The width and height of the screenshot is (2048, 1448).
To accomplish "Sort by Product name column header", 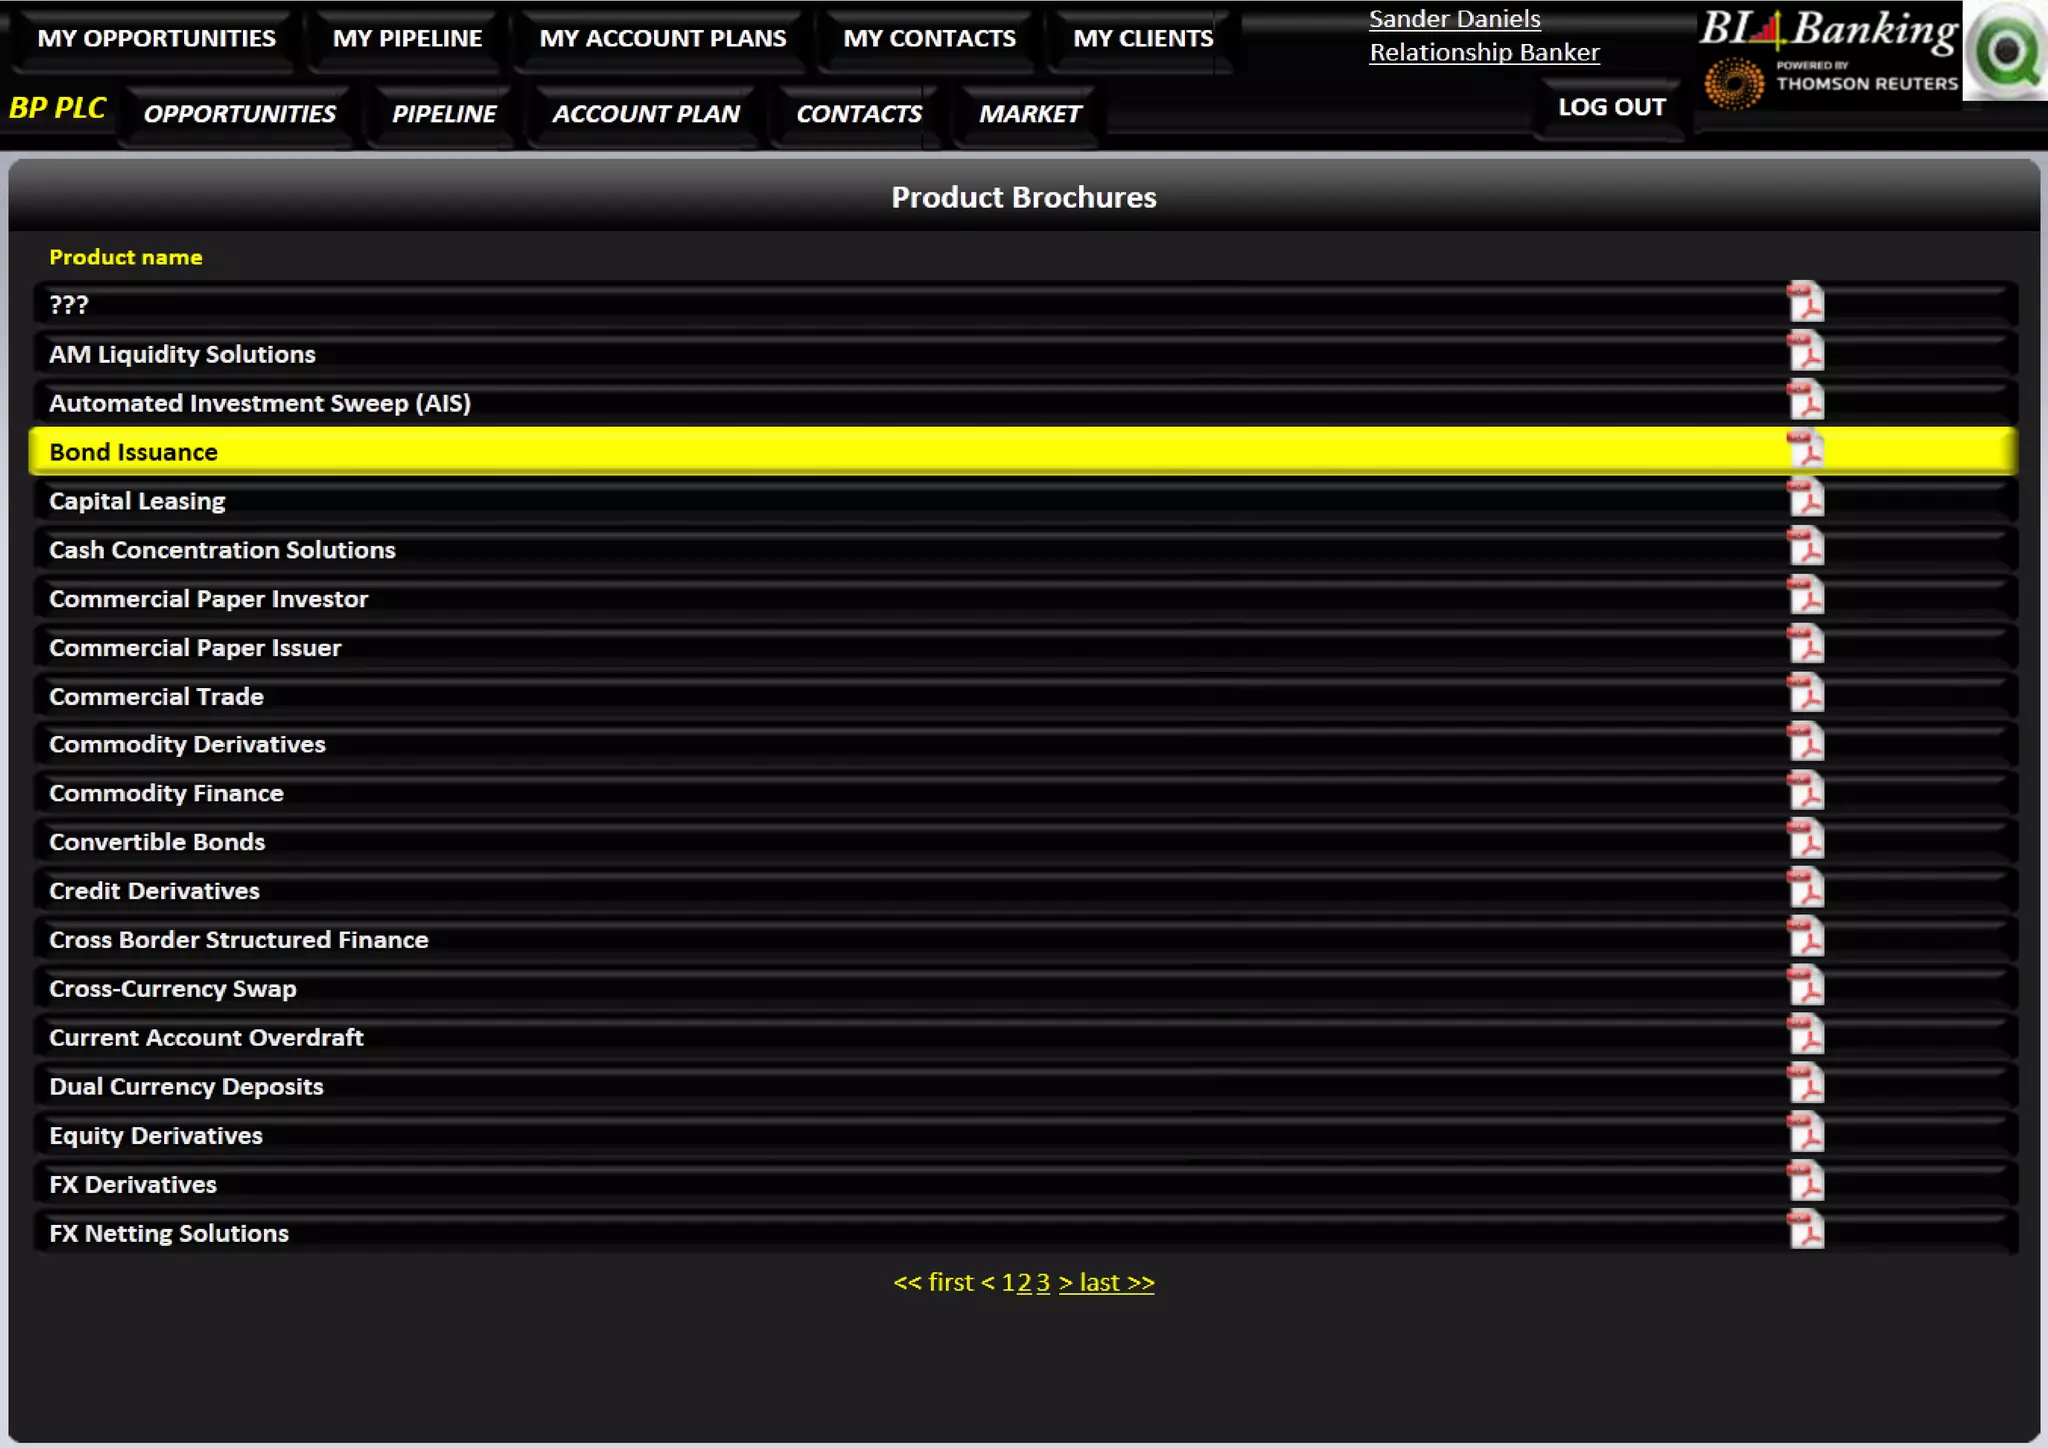I will [x=126, y=257].
